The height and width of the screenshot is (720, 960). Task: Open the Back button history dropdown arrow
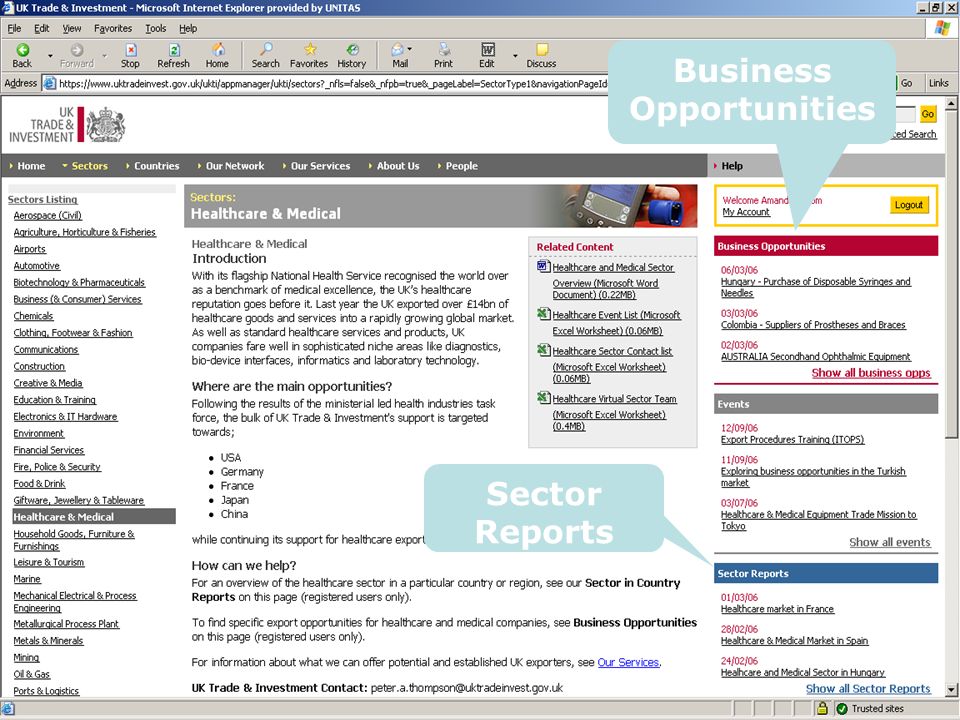(50, 56)
